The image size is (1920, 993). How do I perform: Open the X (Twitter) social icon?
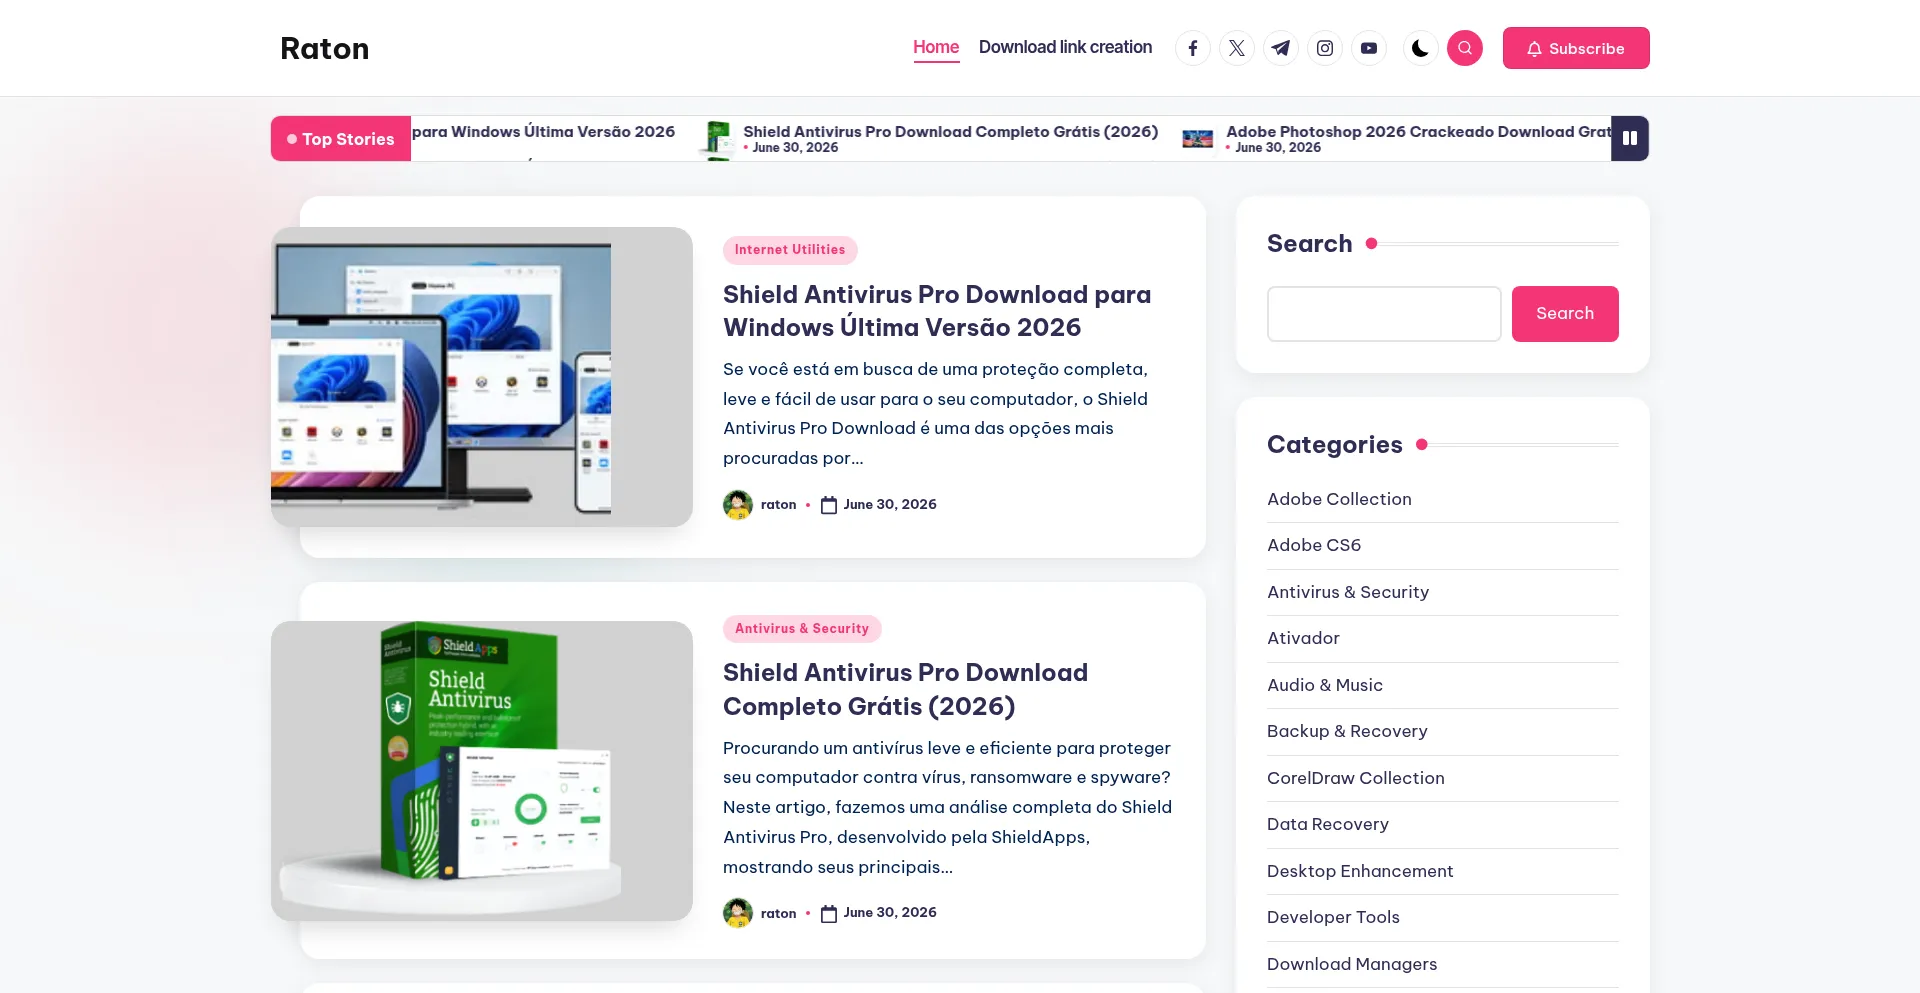pyautogui.click(x=1237, y=48)
